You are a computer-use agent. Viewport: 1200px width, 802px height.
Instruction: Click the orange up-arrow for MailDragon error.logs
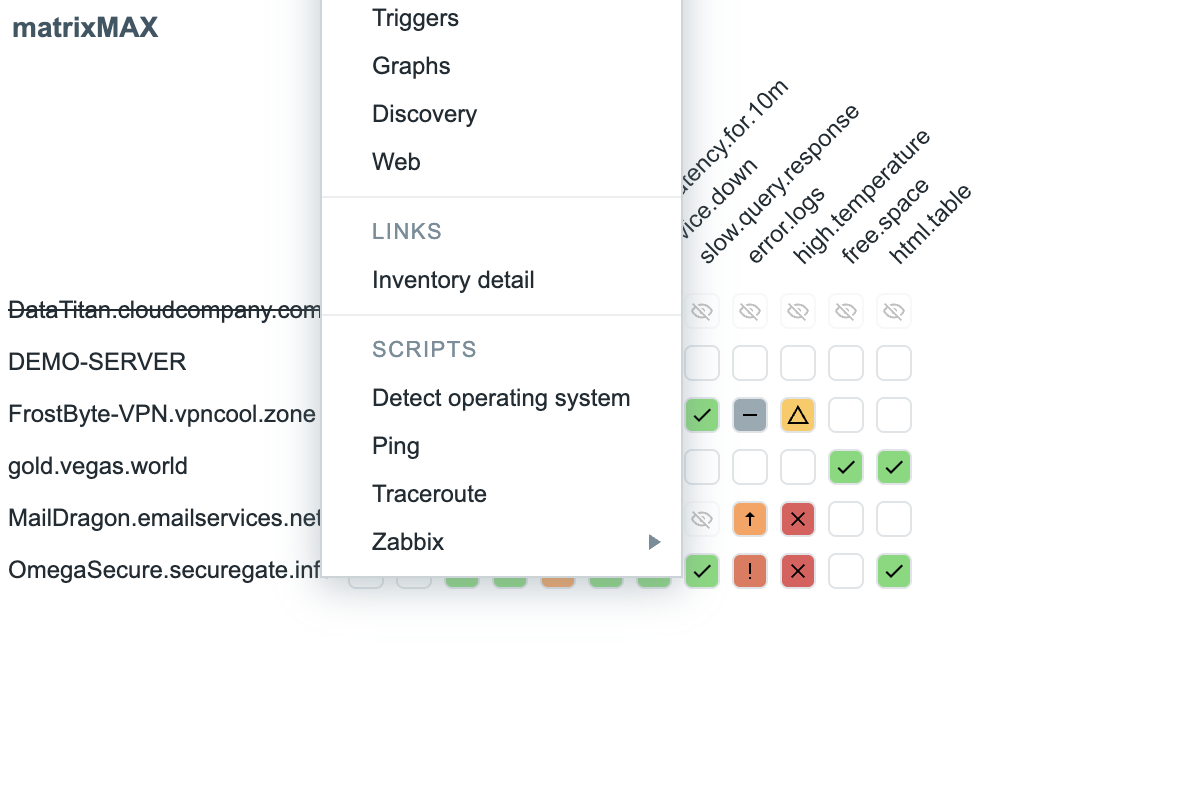click(750, 519)
